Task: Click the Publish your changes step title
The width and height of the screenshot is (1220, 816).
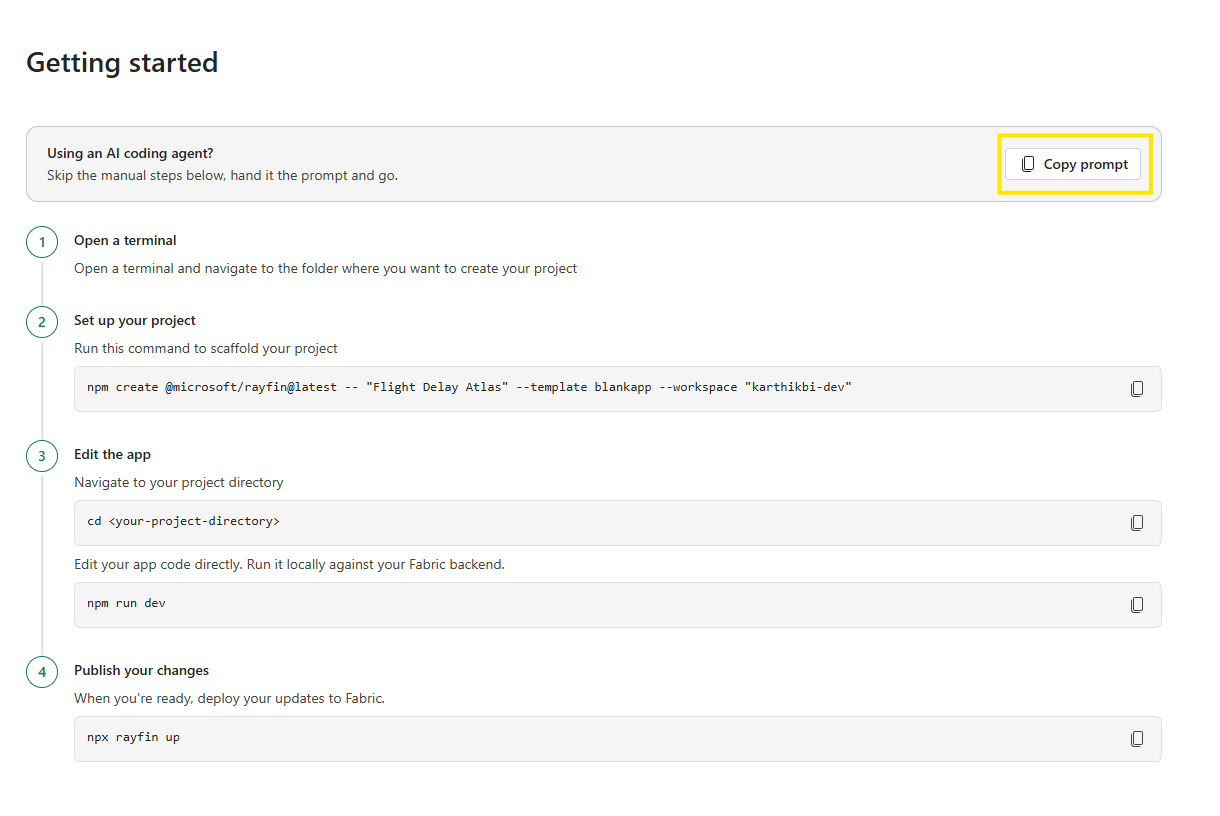Action: pyautogui.click(x=141, y=670)
